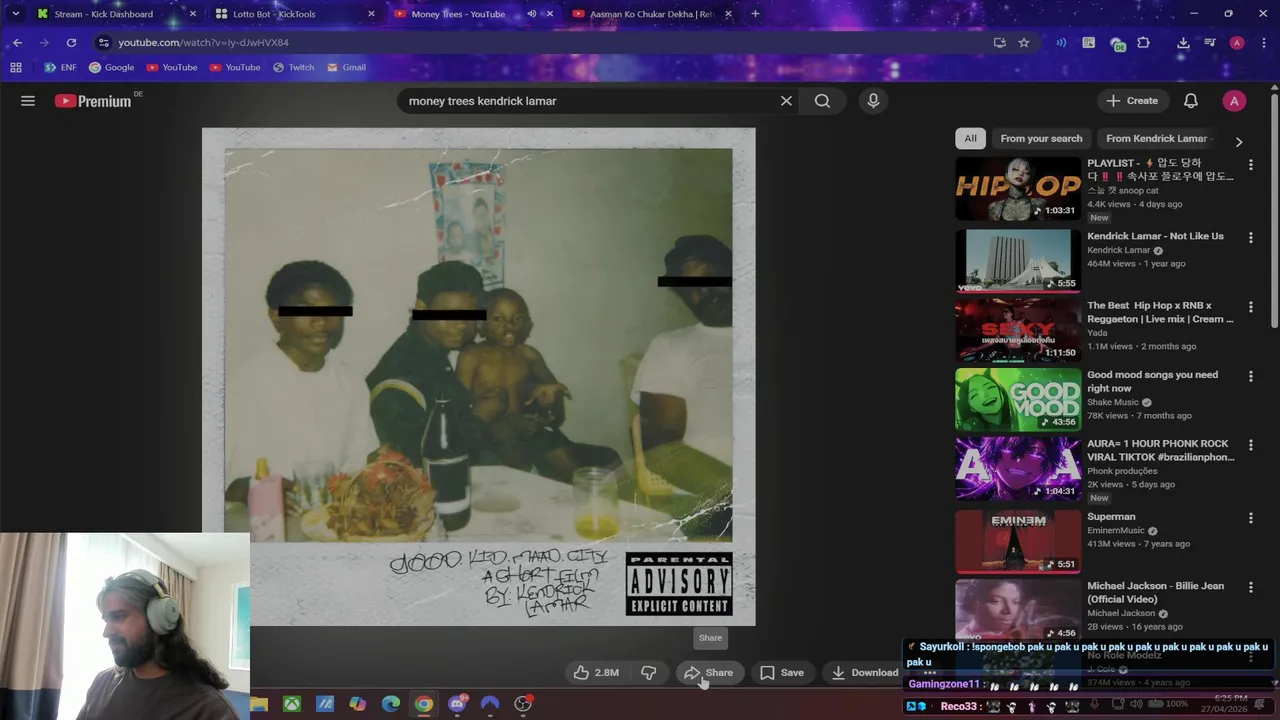Install app icon in address bar

pyautogui.click(x=999, y=43)
